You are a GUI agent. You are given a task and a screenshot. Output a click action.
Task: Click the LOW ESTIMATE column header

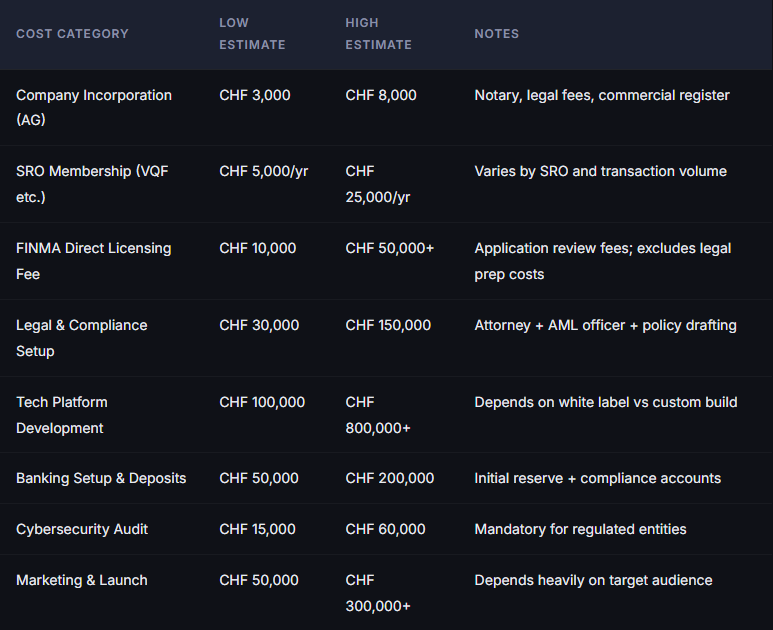click(x=252, y=34)
